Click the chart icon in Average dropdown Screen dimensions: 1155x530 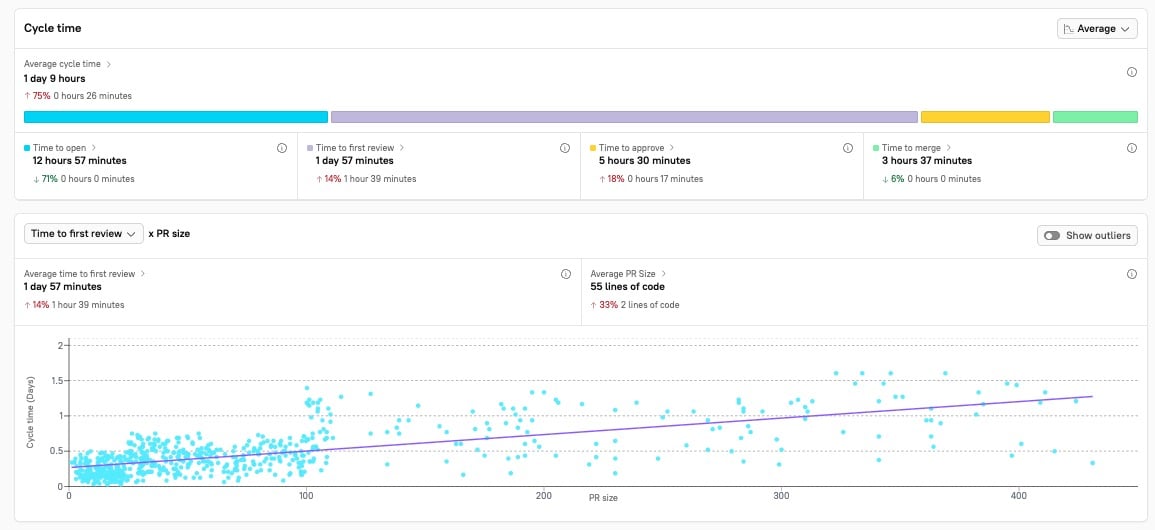[1068, 29]
